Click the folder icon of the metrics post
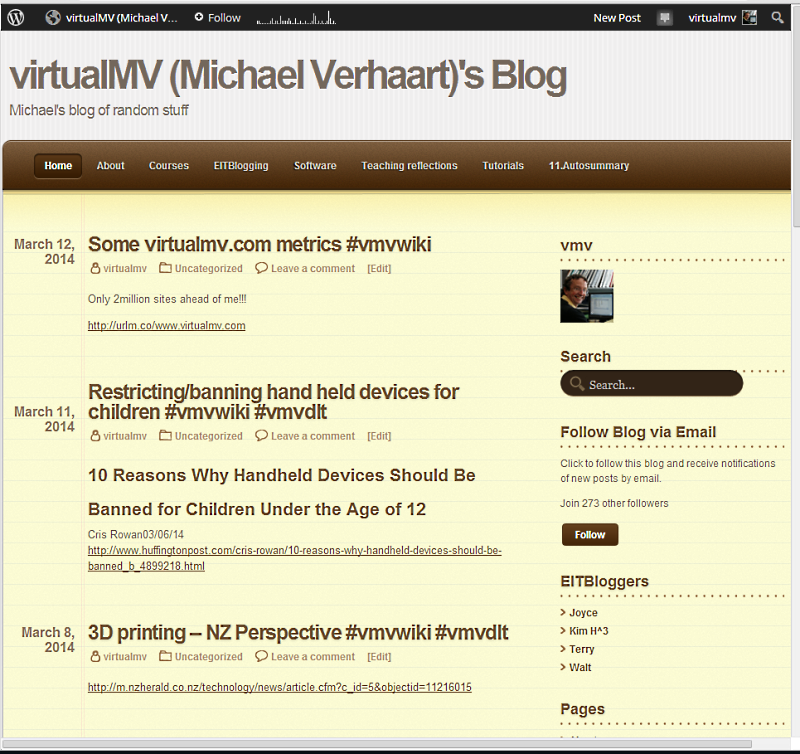Viewport: 800px width, 754px height. [x=165, y=267]
